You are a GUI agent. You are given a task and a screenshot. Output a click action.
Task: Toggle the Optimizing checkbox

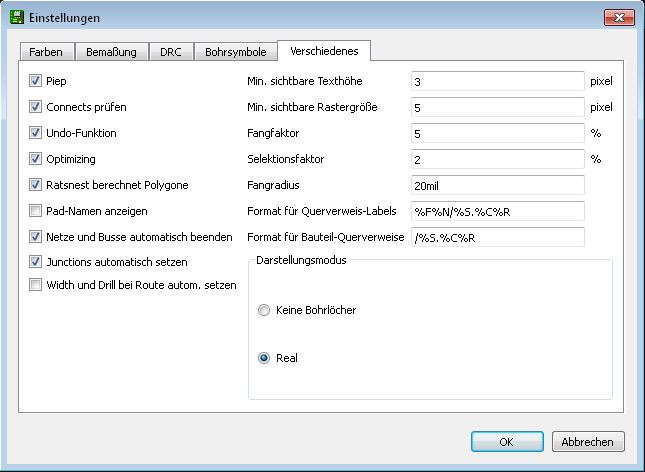35,158
